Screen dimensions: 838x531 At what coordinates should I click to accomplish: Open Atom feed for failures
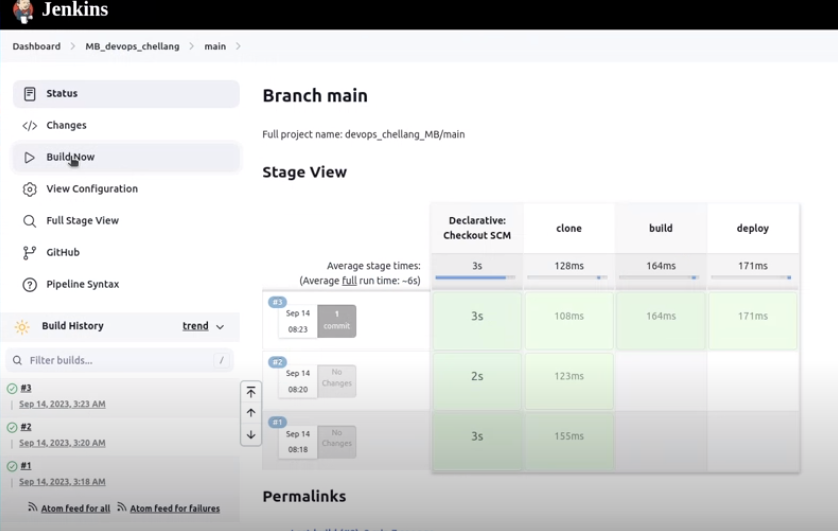(x=175, y=509)
